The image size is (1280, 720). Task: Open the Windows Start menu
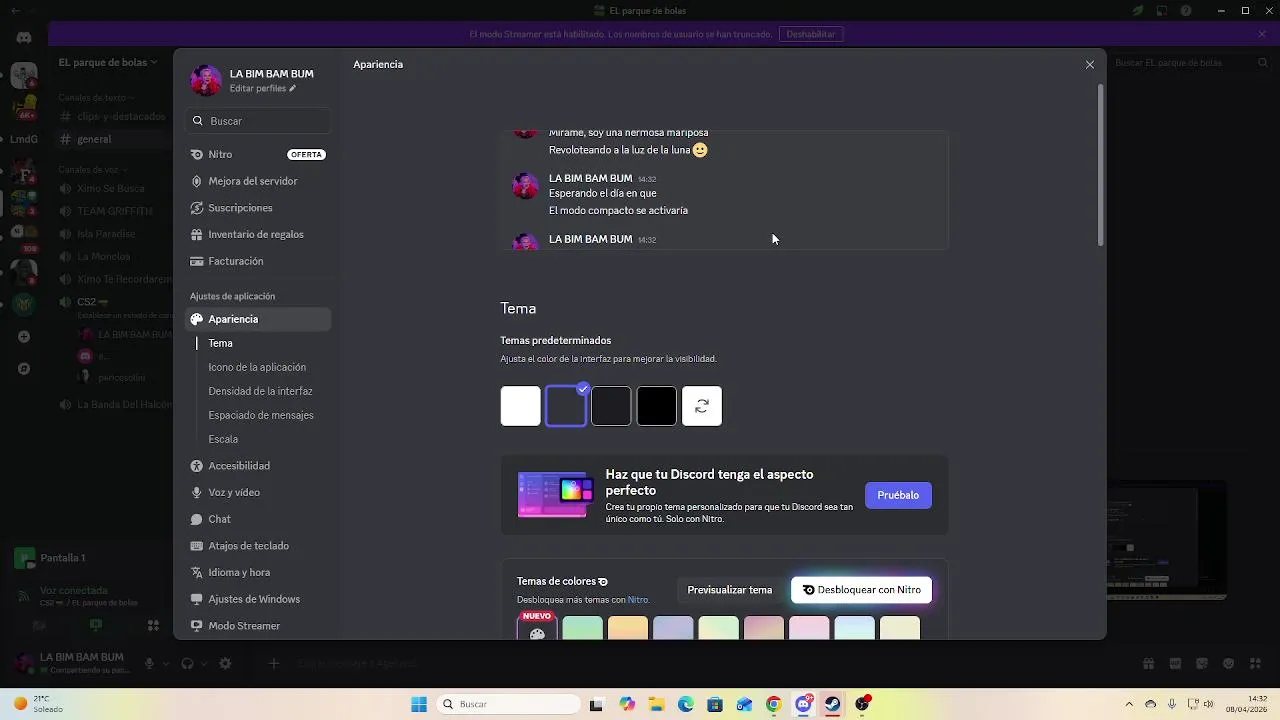click(419, 704)
